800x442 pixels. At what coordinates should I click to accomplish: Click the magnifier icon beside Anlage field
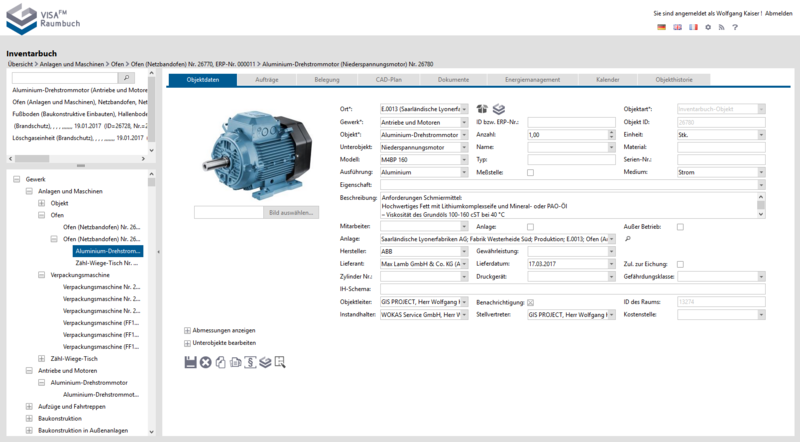click(x=628, y=239)
